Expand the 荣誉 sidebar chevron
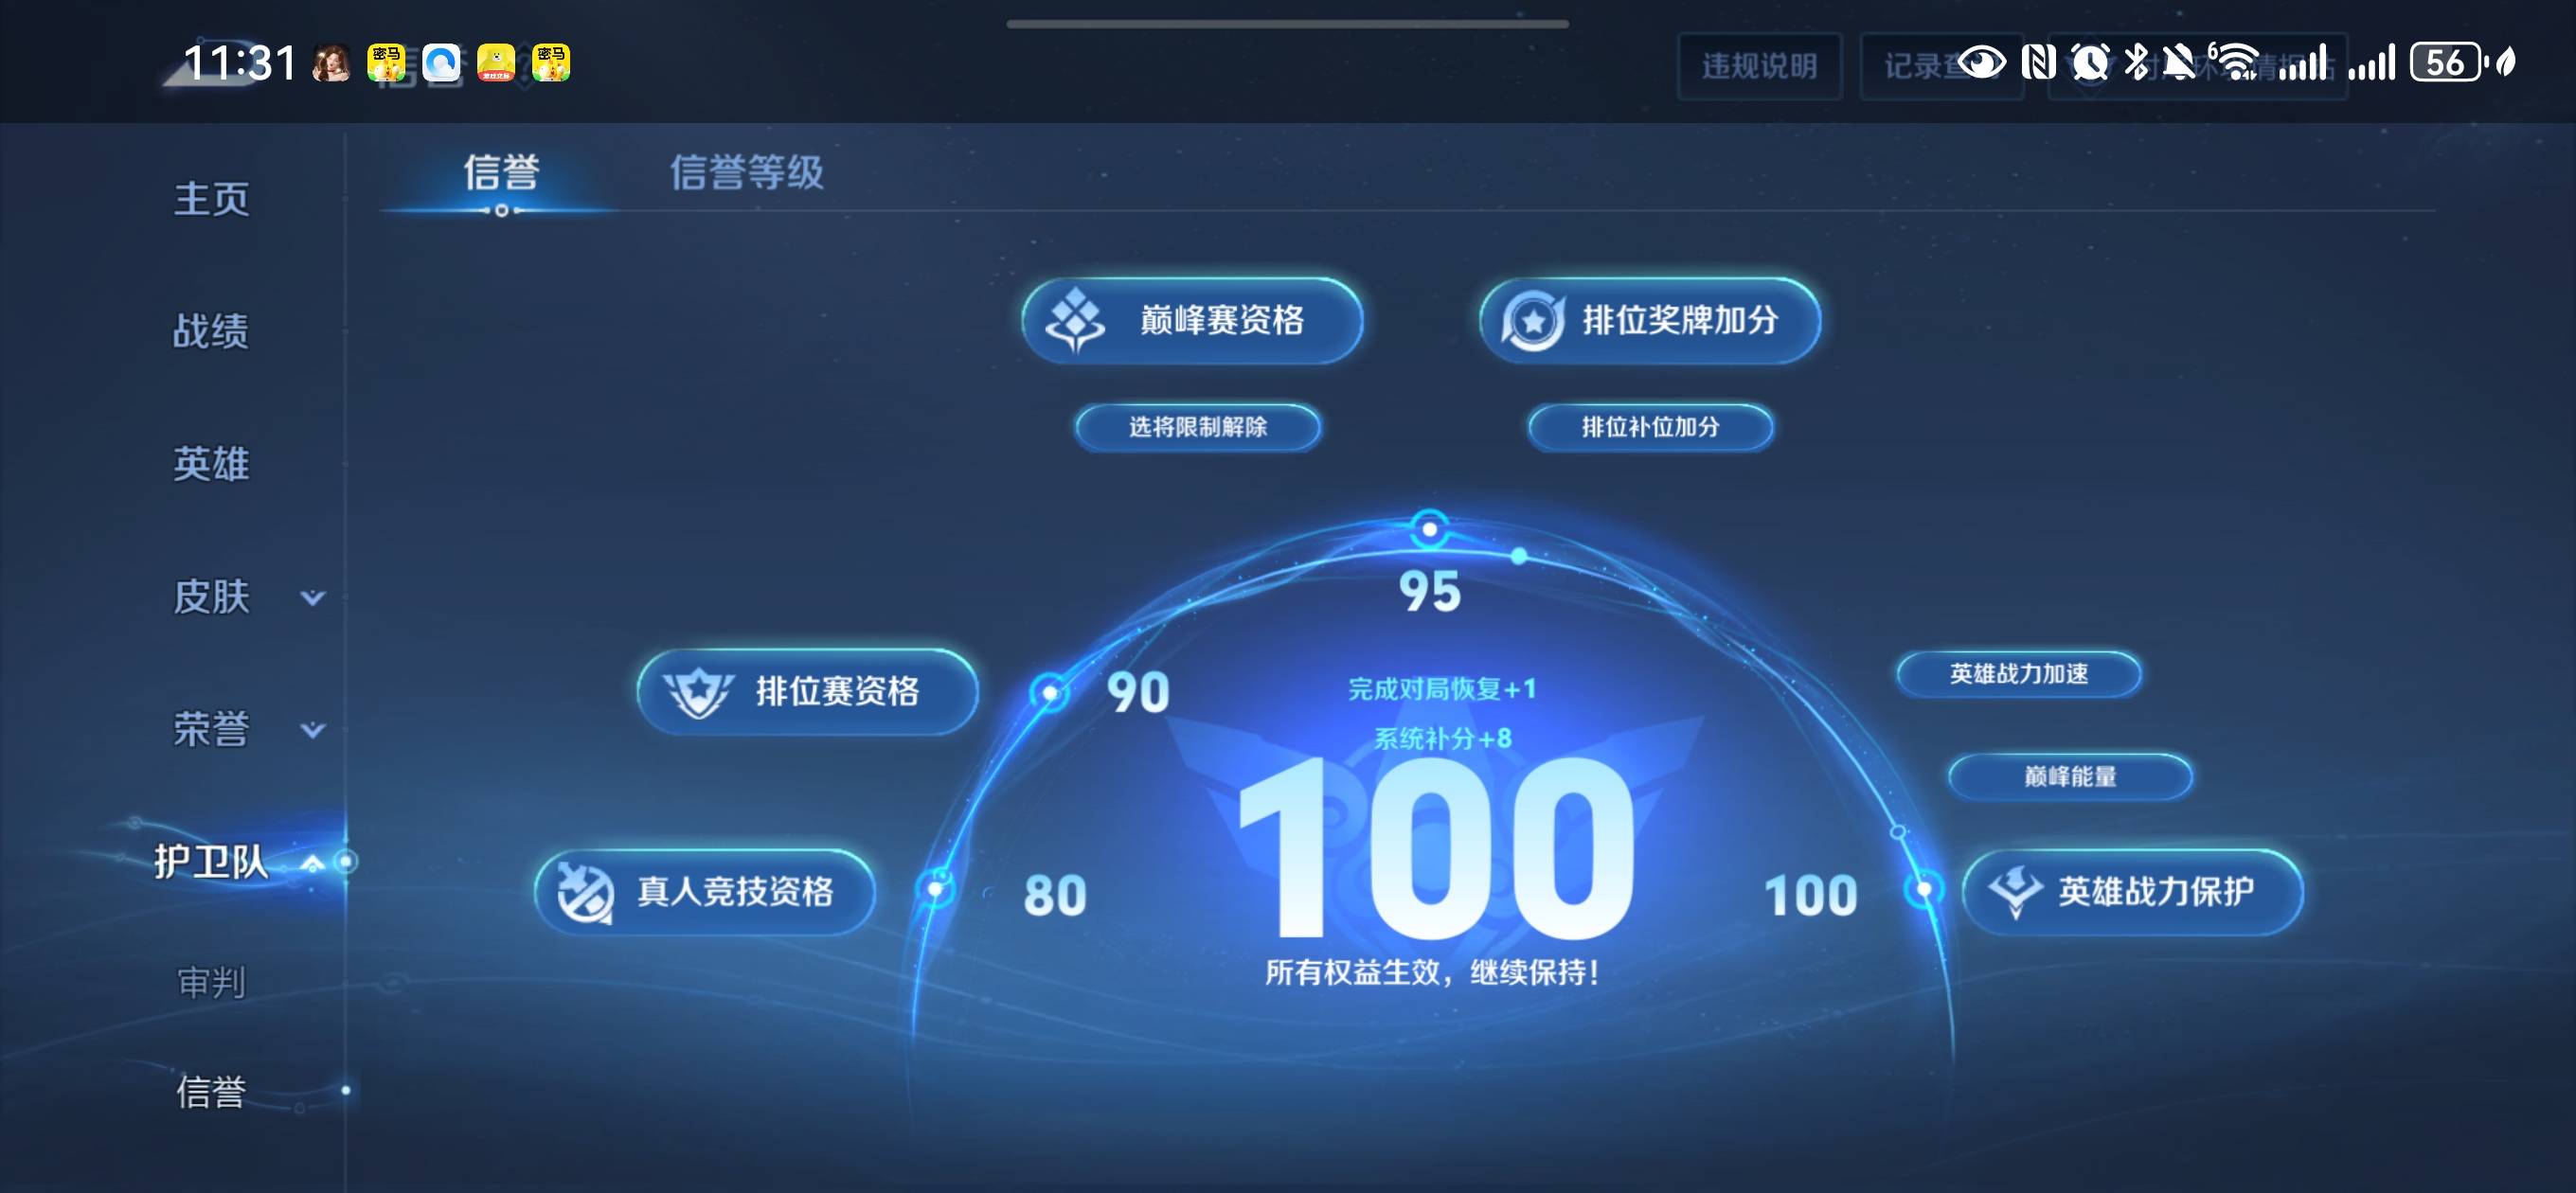2576x1193 pixels. point(313,730)
